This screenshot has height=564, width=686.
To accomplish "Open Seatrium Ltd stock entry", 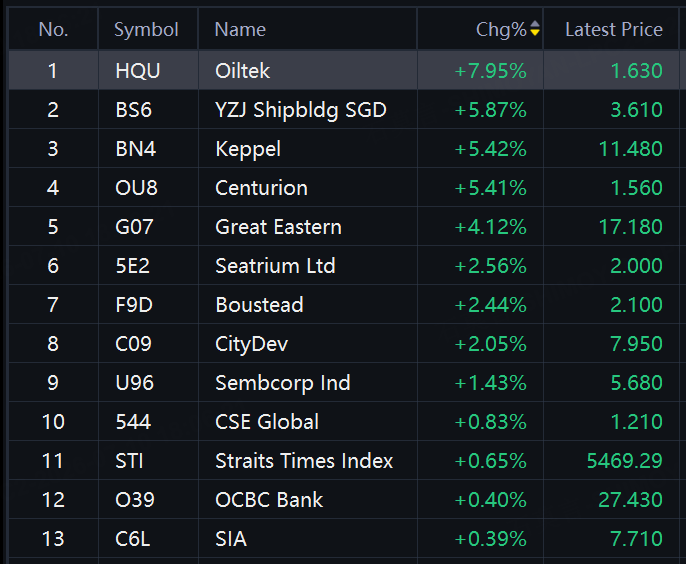I will [x=344, y=265].
